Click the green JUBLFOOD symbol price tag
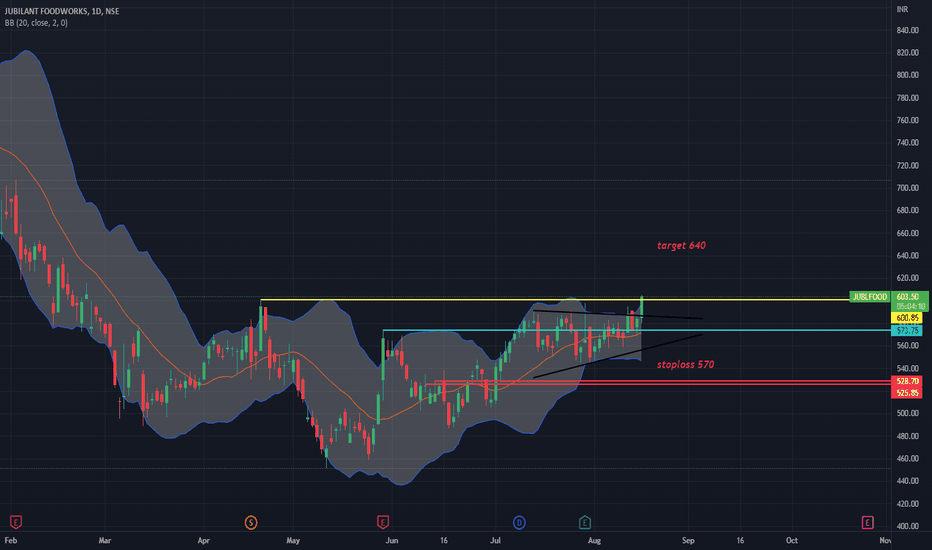Viewport: 932px width, 550px height. 870,297
